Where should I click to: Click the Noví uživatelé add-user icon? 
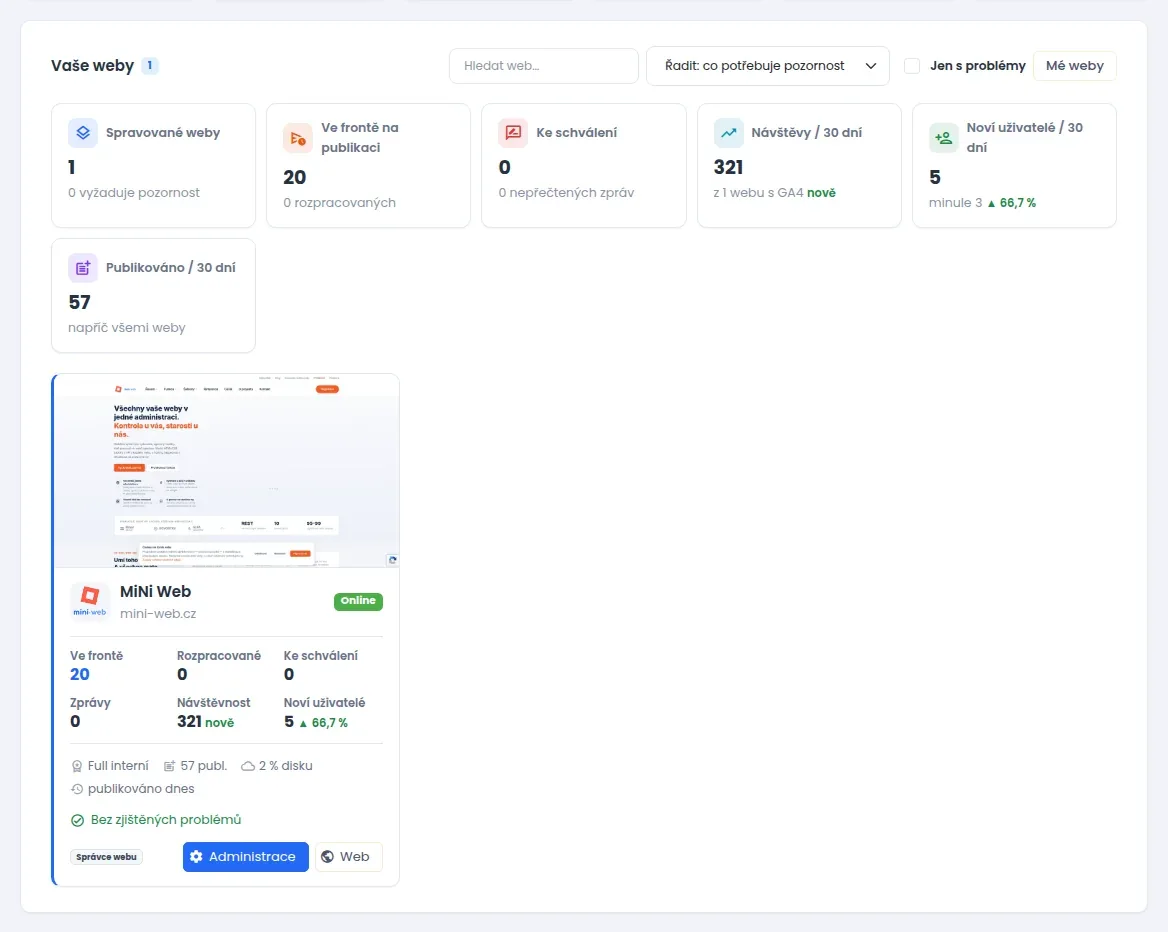pos(944,139)
